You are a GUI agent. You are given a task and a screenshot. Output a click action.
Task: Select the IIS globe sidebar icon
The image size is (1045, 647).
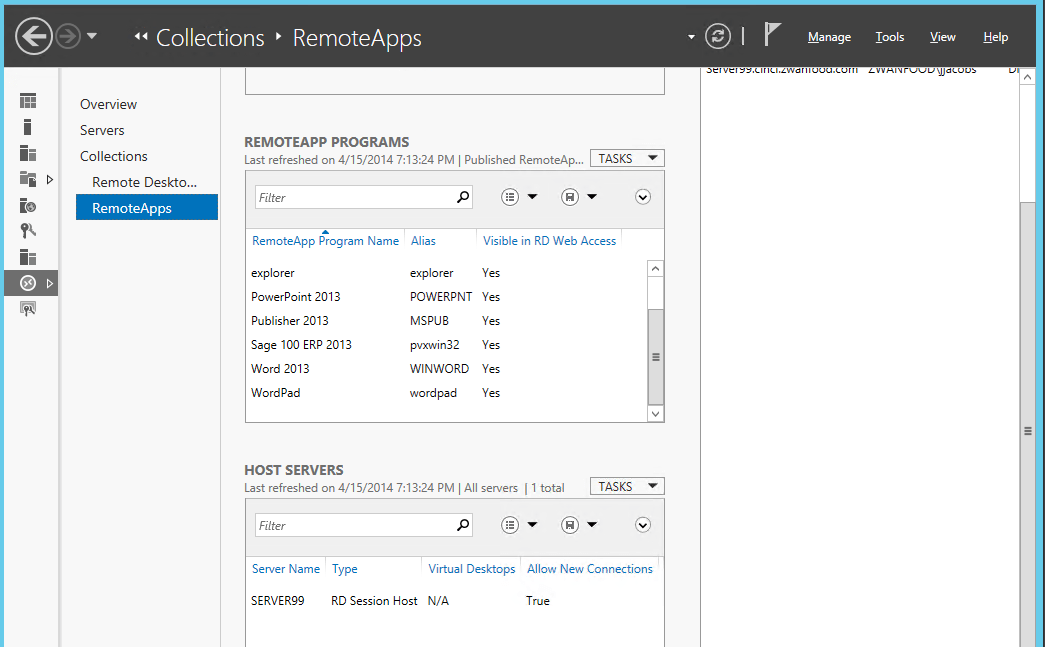[x=28, y=205]
